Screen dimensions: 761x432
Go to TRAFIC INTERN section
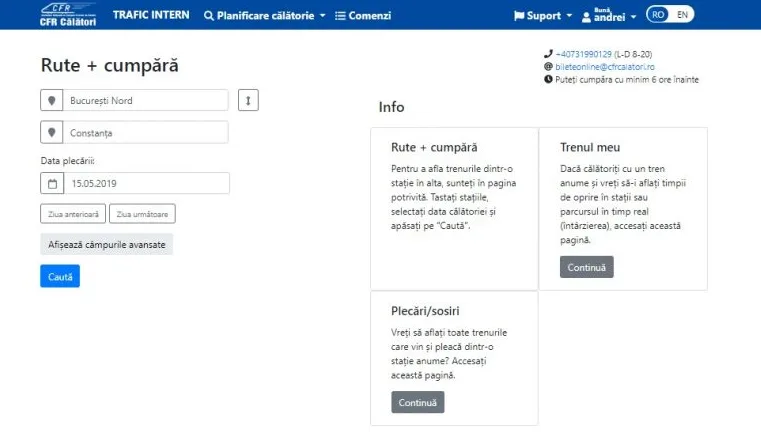pos(151,16)
